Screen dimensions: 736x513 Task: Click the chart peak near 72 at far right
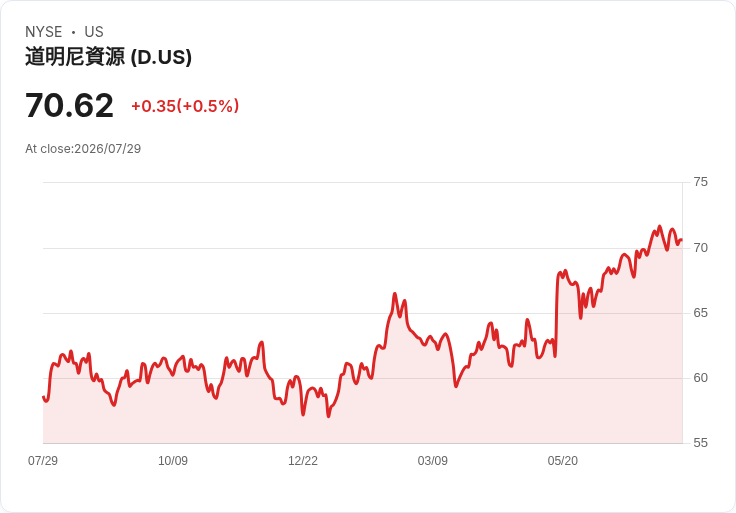(x=659, y=227)
